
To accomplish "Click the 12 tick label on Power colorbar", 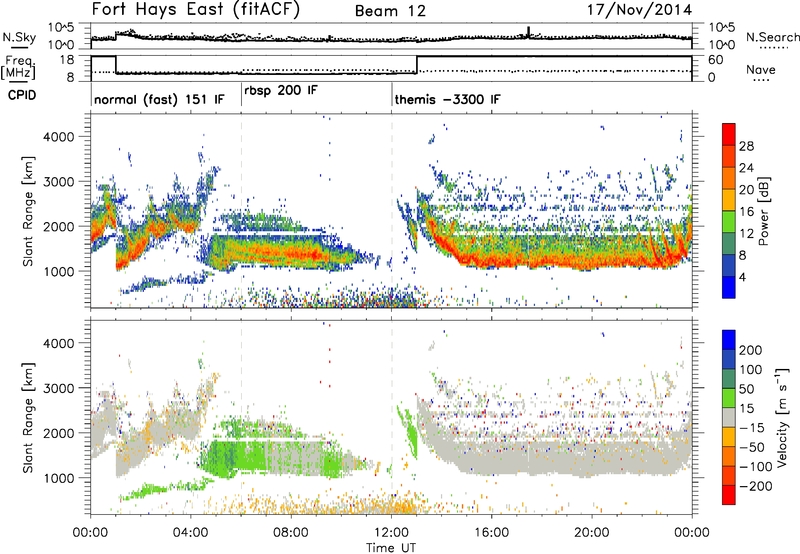I will [746, 233].
